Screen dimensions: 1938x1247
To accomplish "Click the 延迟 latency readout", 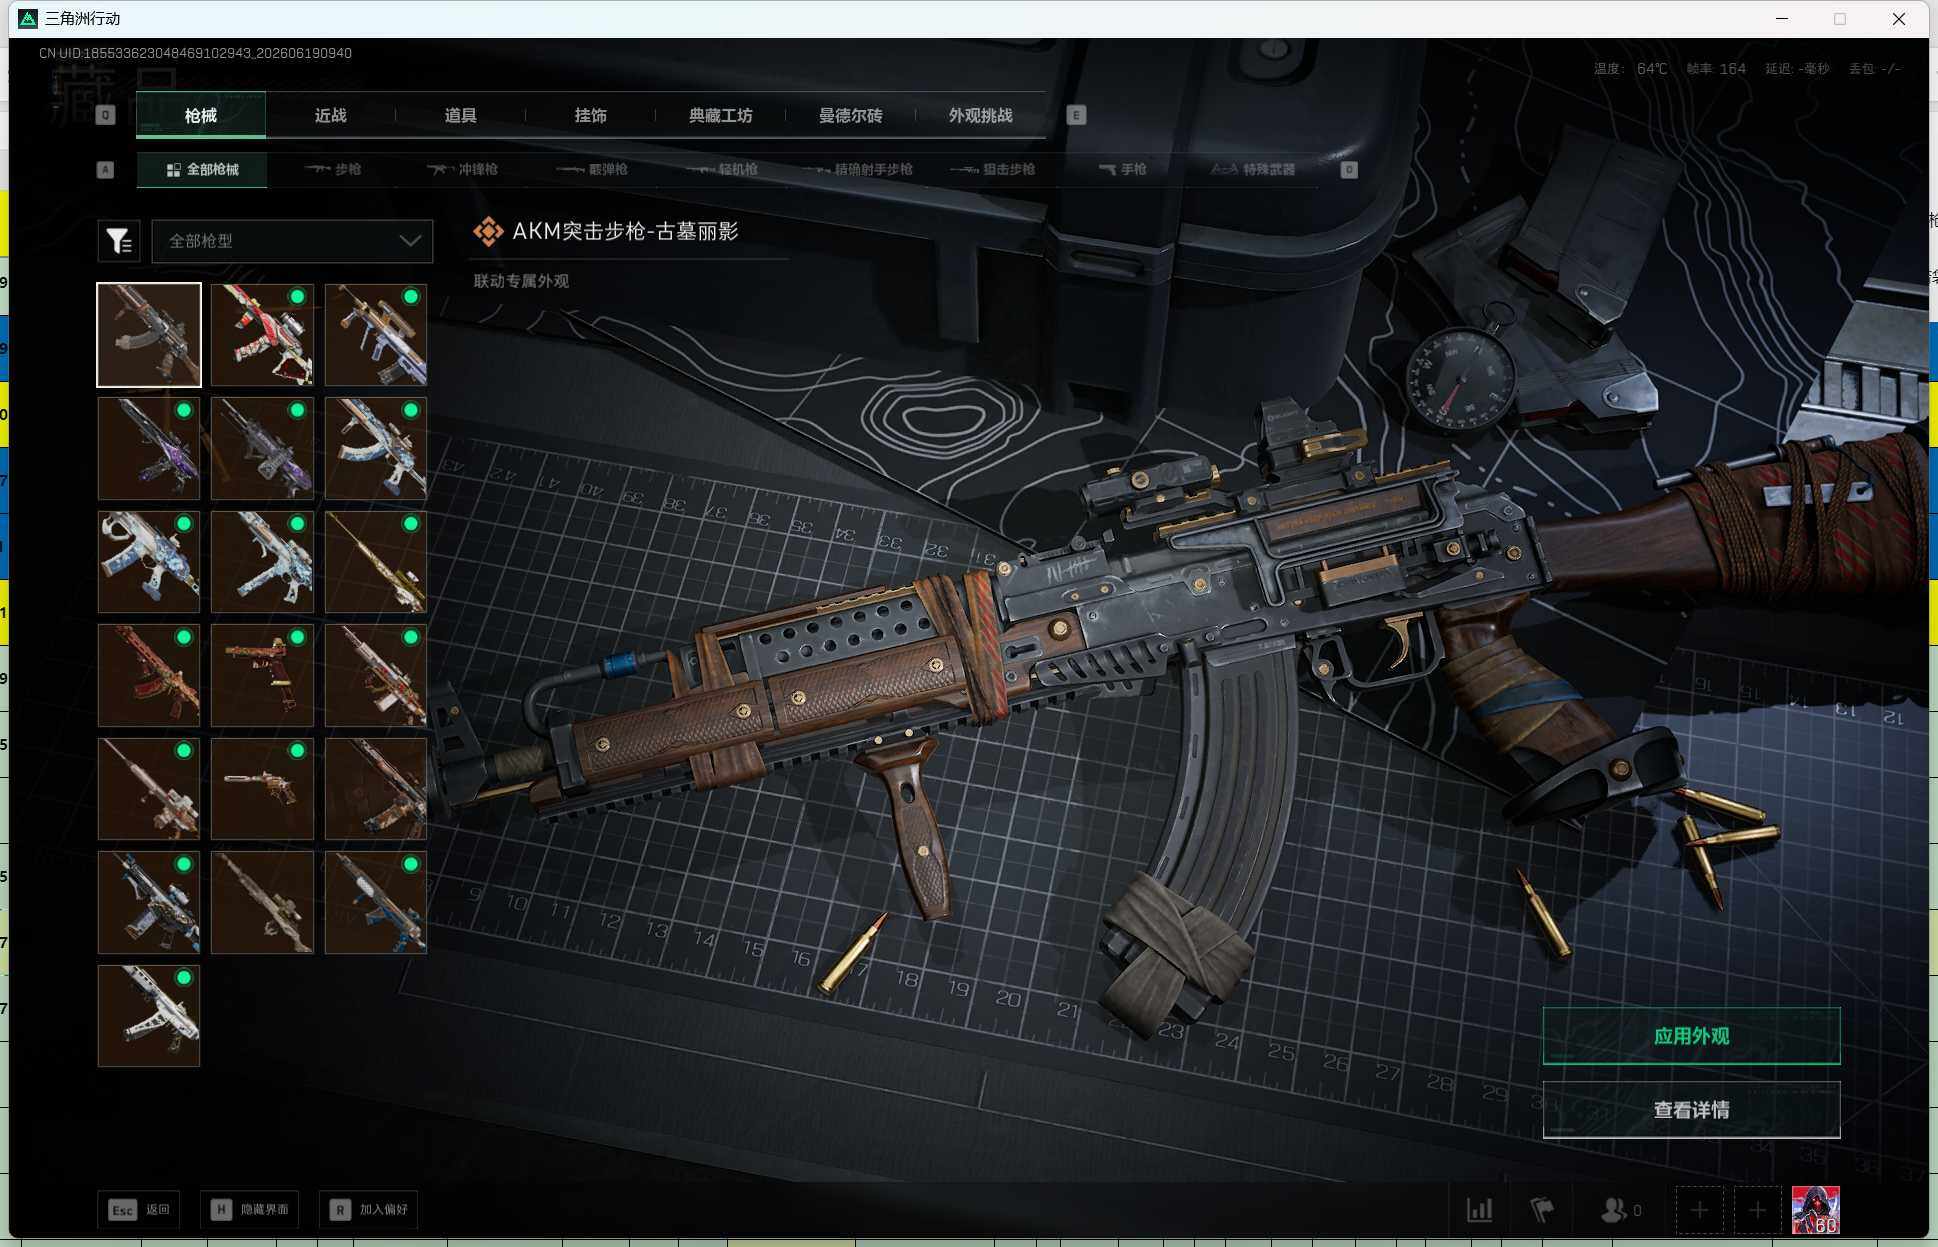I will tap(1797, 69).
